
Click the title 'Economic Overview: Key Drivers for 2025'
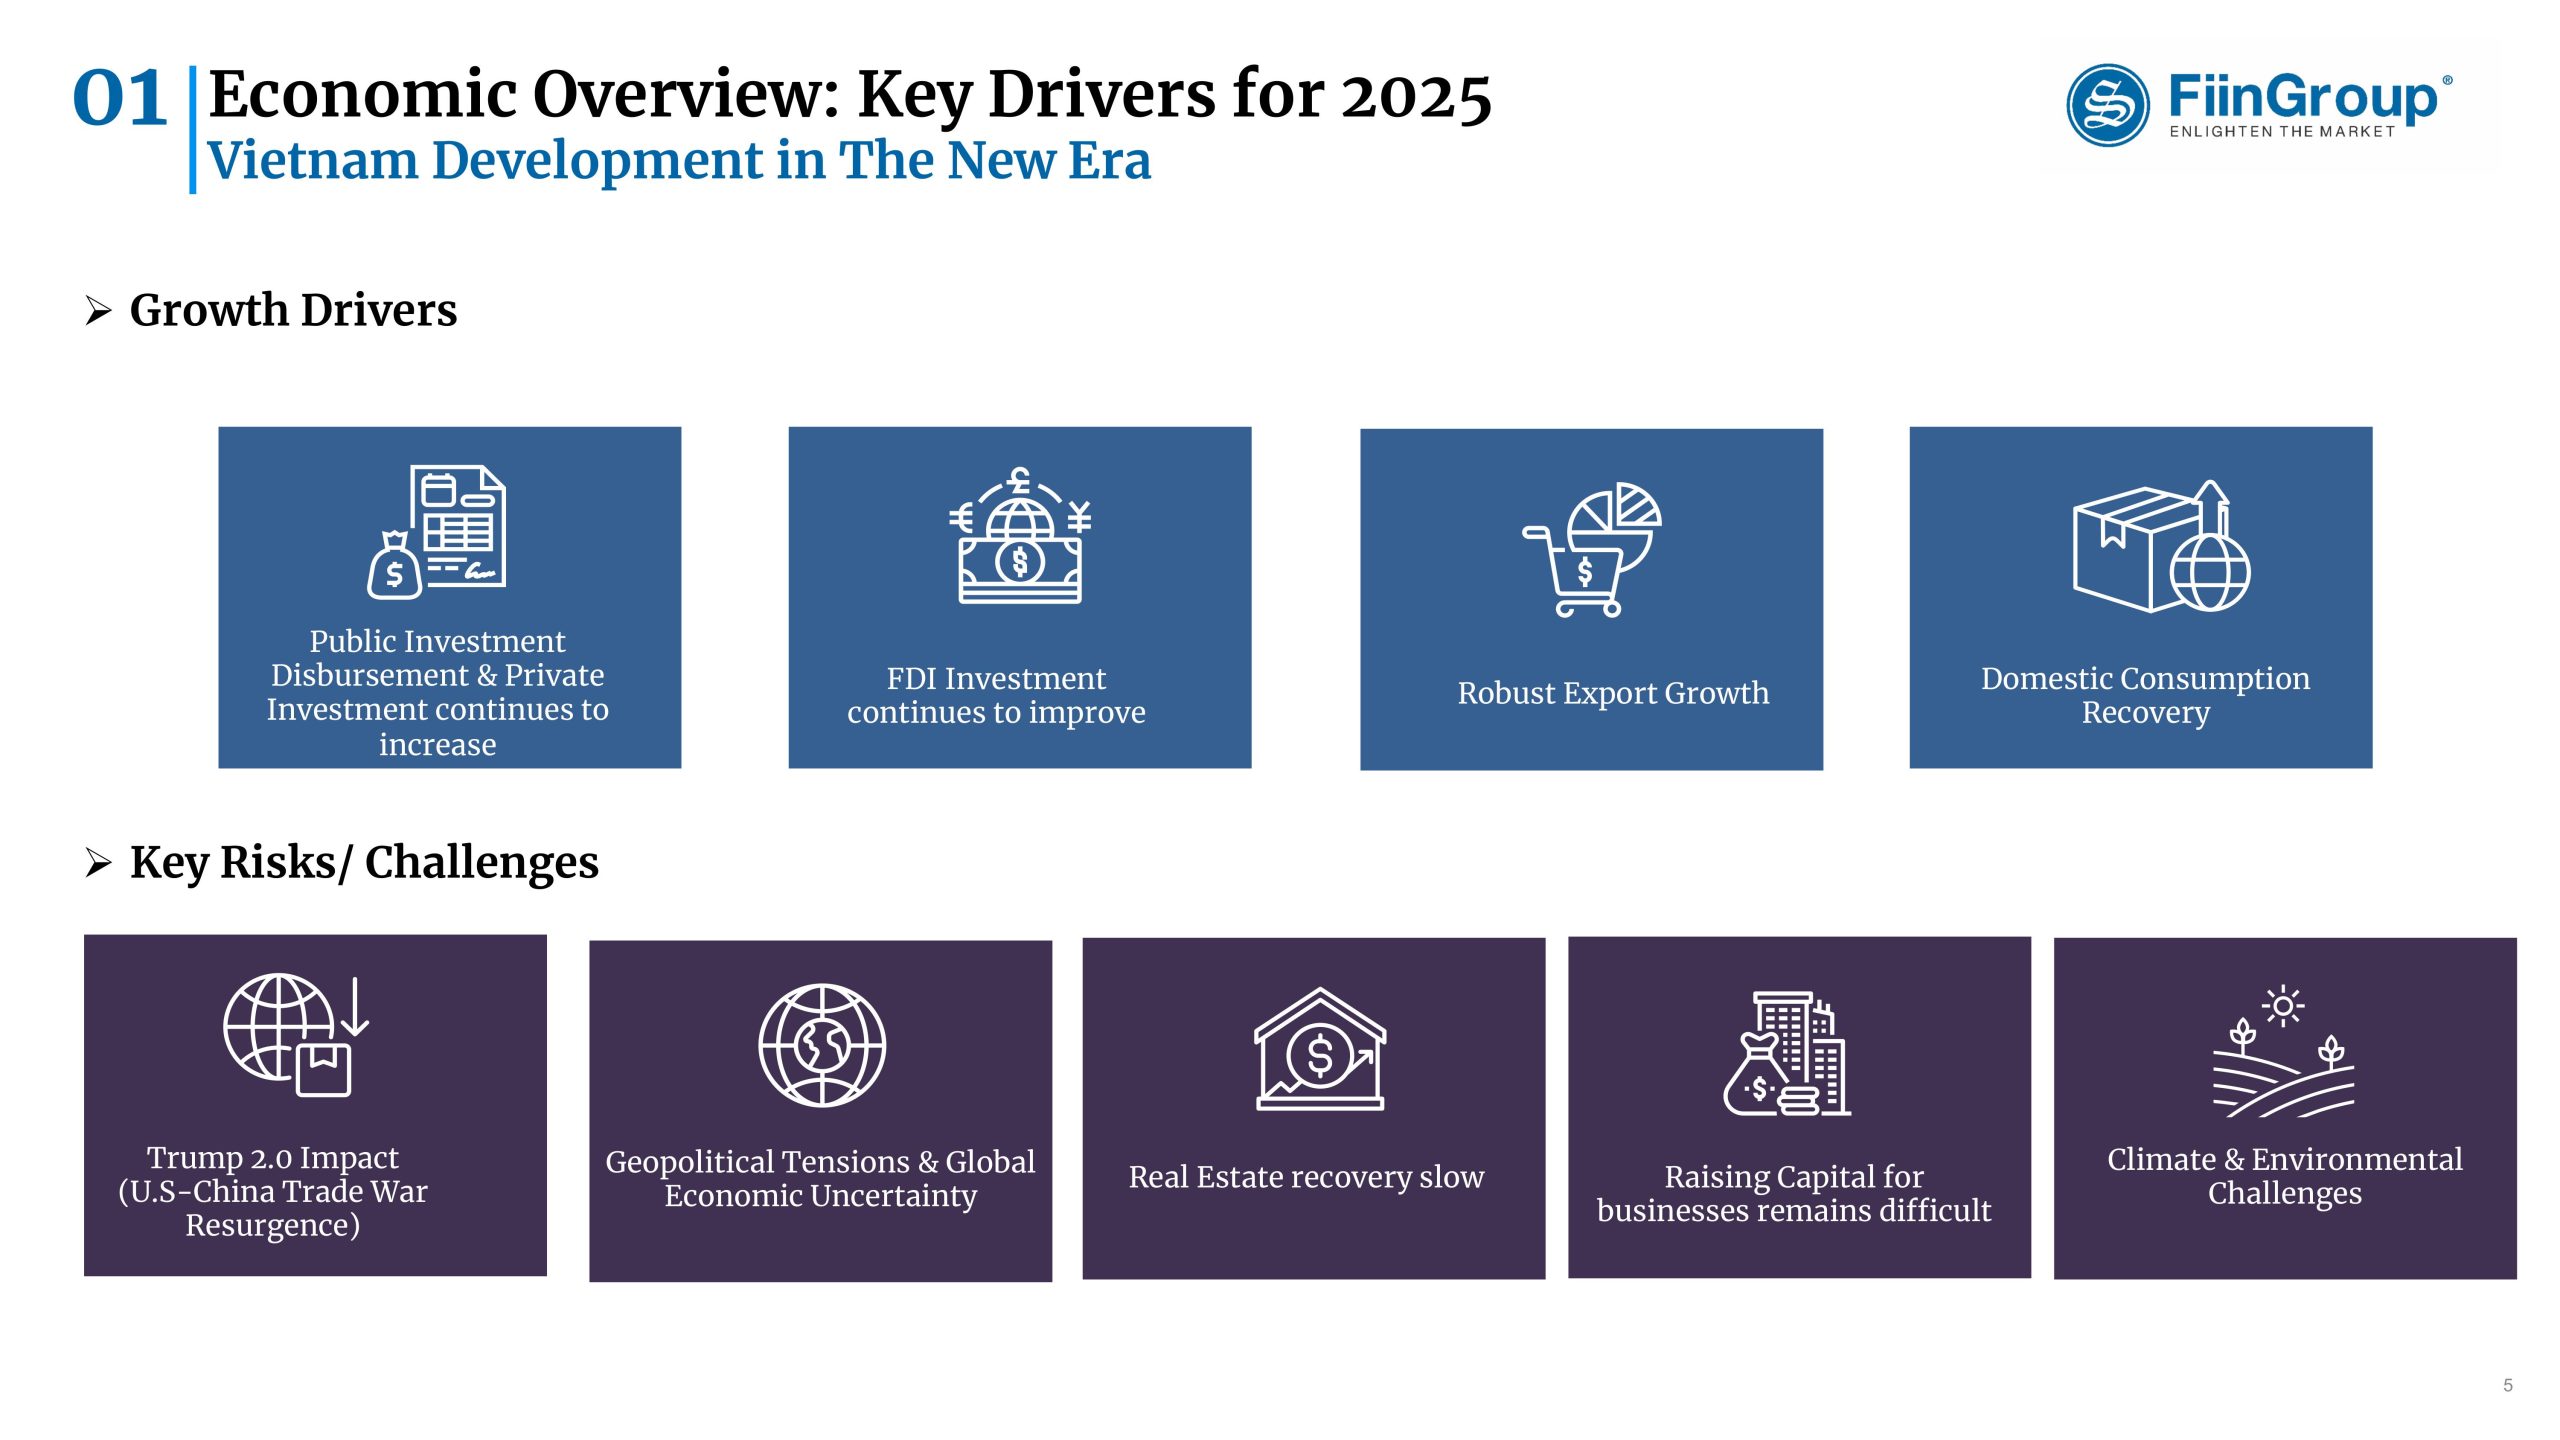(850, 95)
